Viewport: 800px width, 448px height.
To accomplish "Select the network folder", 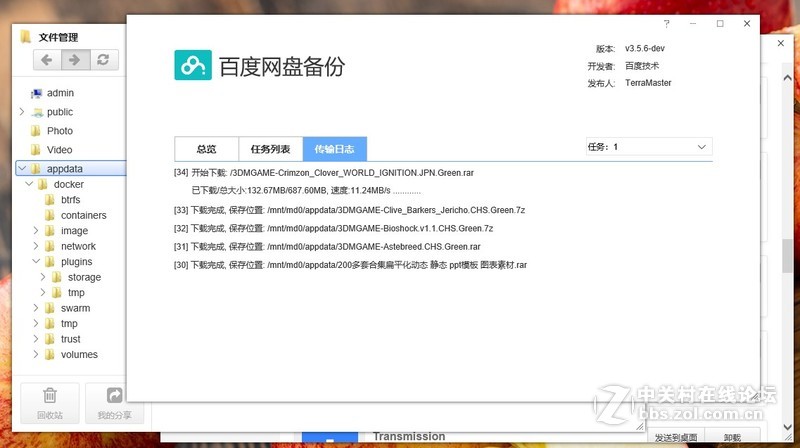I will coord(78,246).
